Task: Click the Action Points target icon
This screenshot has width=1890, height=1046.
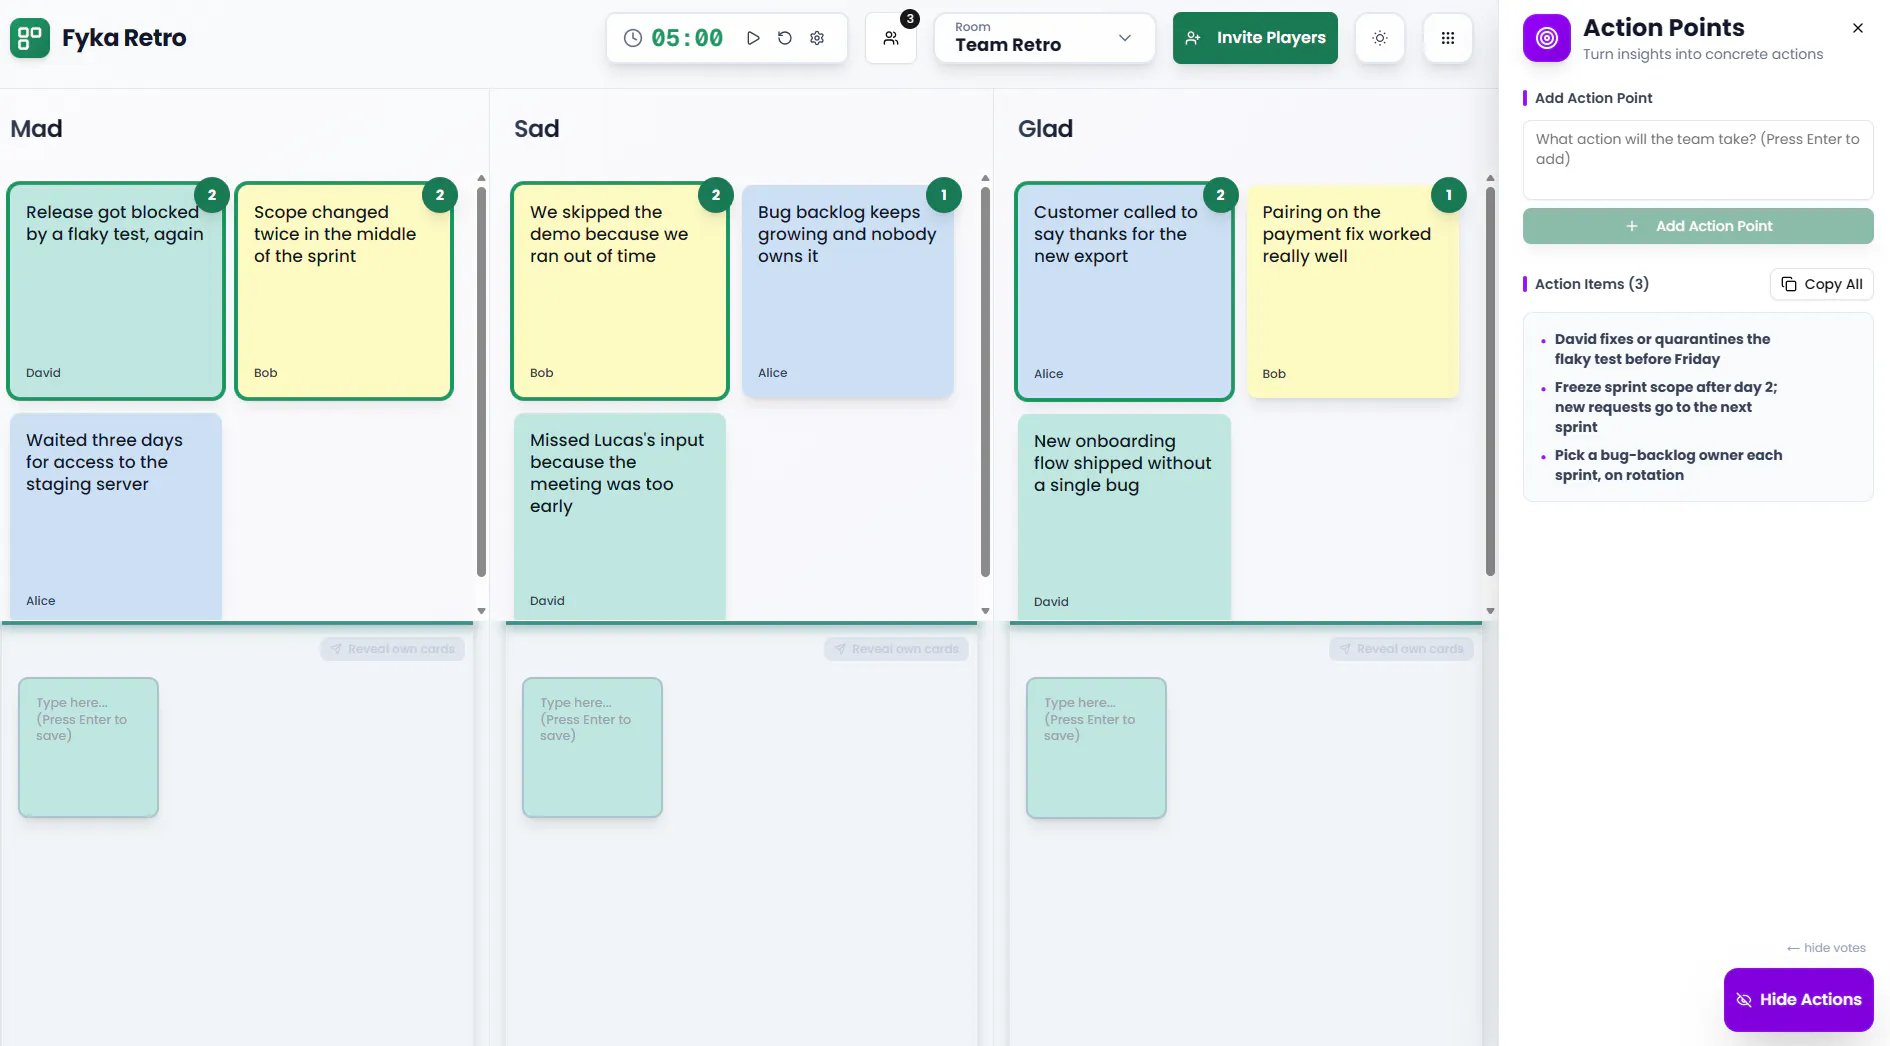Action: coord(1547,38)
